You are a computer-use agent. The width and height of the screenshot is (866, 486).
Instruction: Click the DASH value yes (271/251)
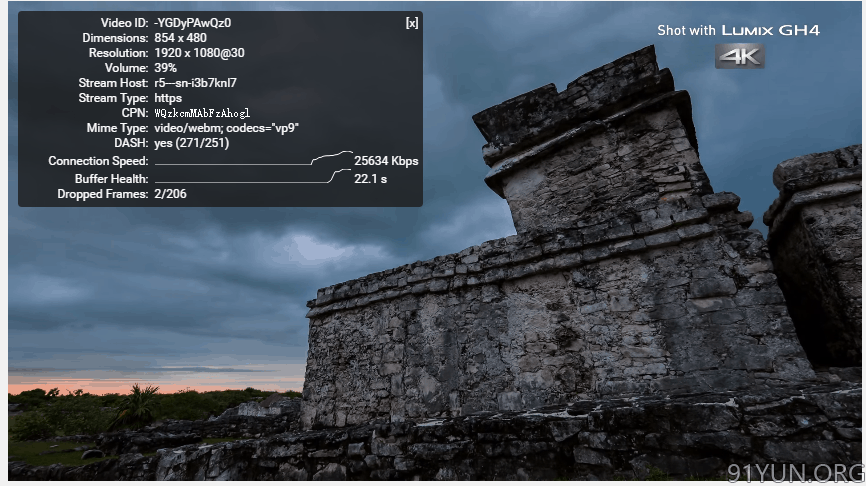(192, 142)
